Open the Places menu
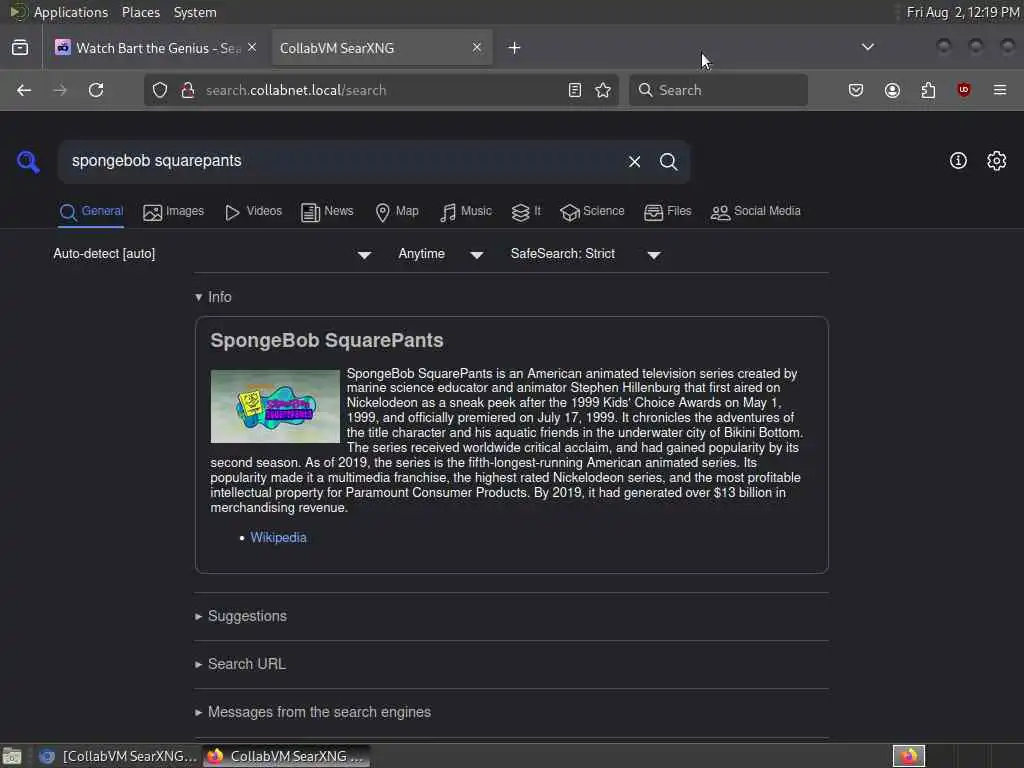The image size is (1024, 768). click(140, 12)
